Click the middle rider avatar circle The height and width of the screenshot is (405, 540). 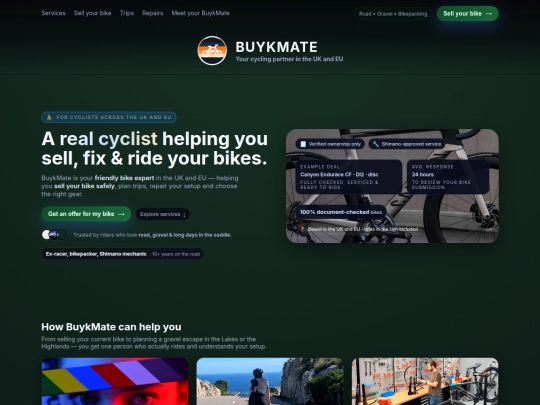pyautogui.click(x=54, y=235)
